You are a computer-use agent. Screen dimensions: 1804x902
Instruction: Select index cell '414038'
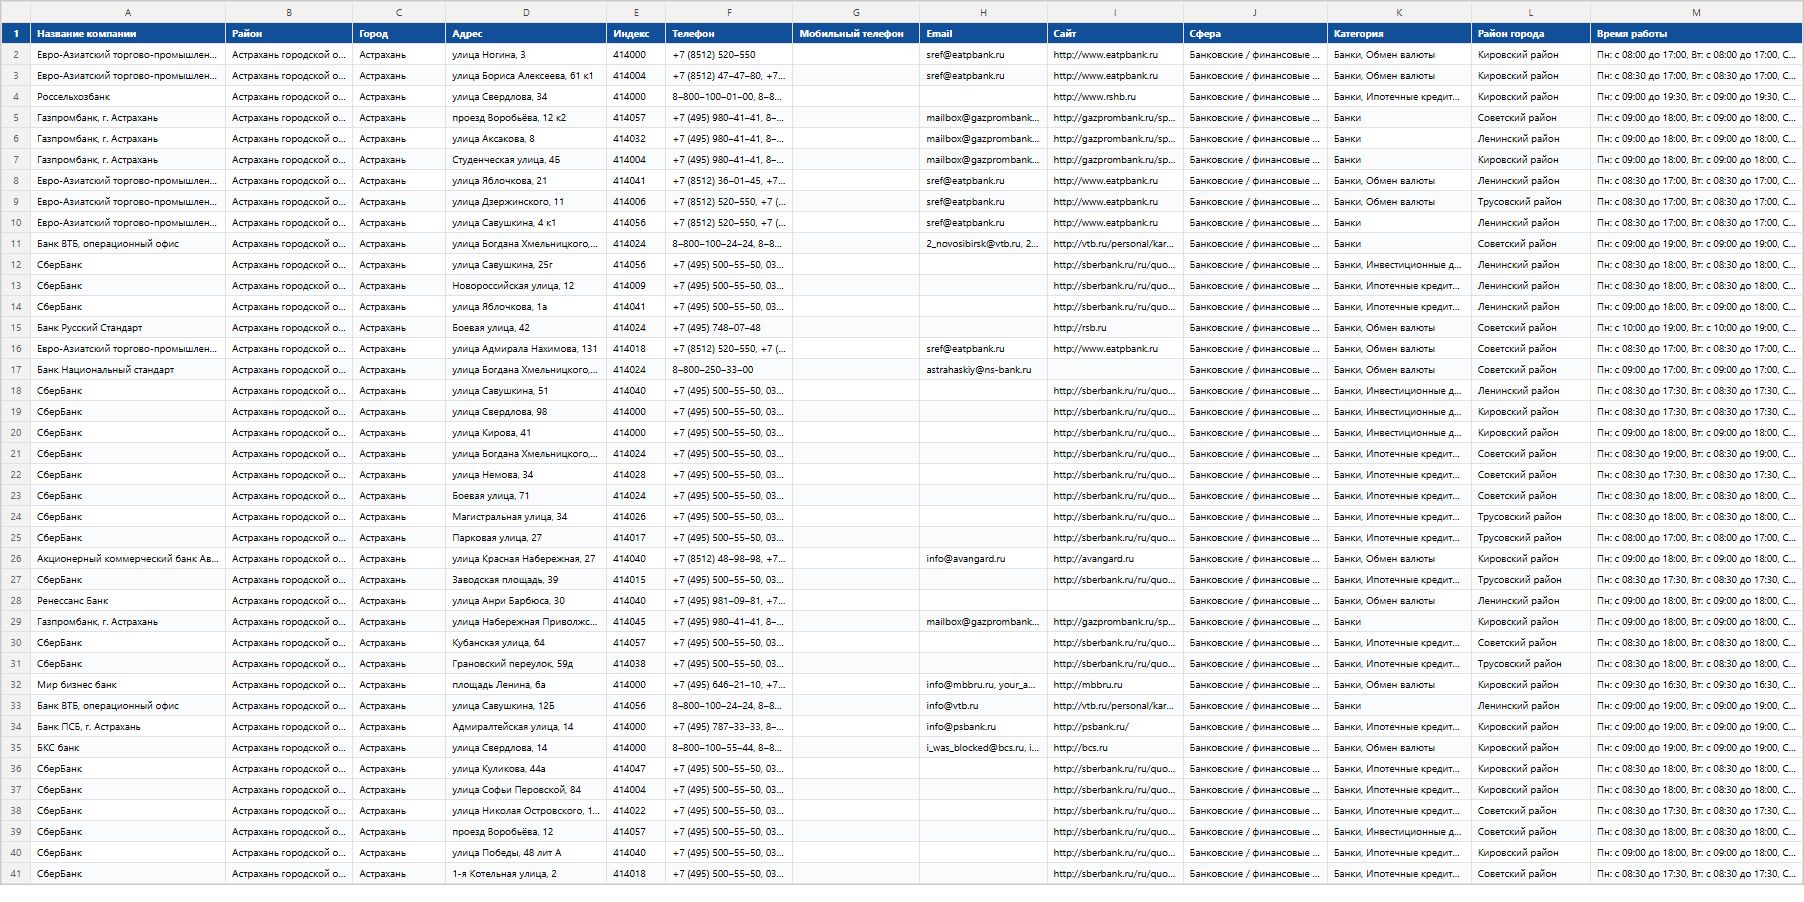pyautogui.click(x=636, y=664)
